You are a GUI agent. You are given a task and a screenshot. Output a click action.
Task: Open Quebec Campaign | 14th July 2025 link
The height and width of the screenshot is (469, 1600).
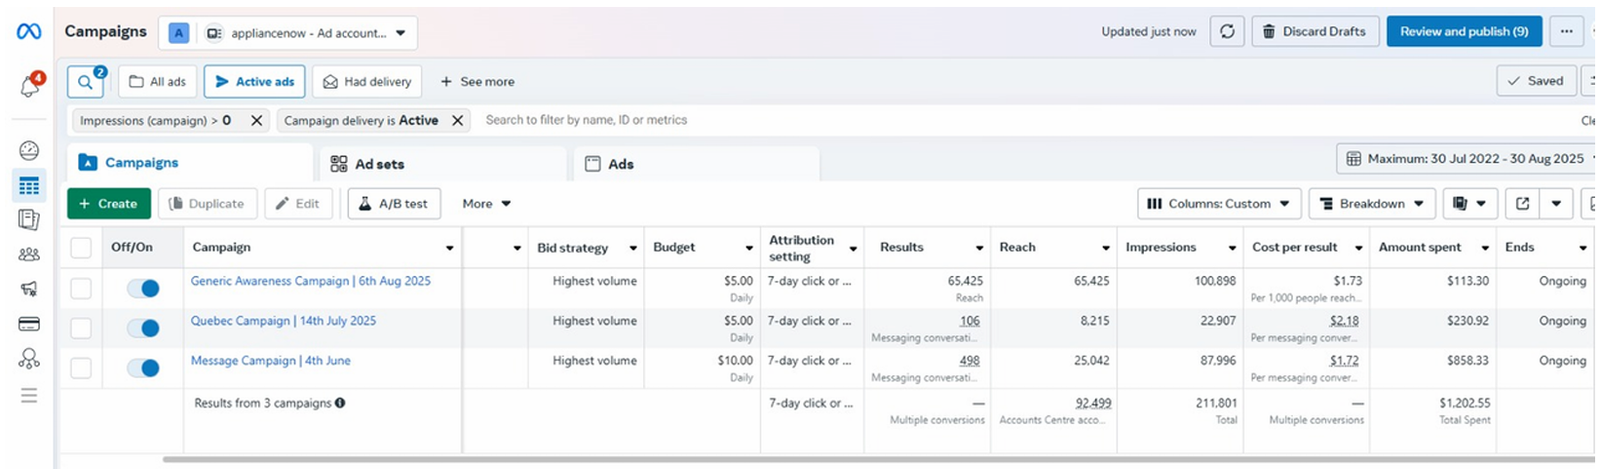pyautogui.click(x=284, y=321)
